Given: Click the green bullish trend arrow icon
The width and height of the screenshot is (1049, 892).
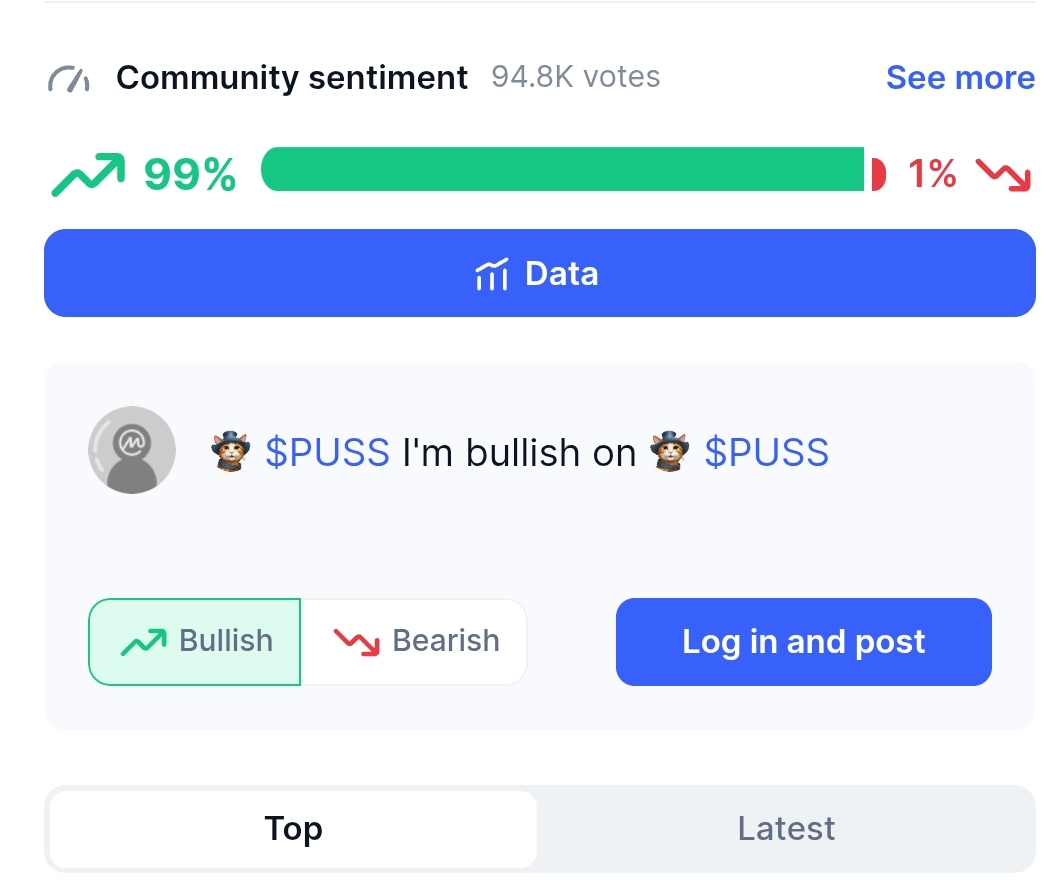Looking at the screenshot, I should pos(88,175).
